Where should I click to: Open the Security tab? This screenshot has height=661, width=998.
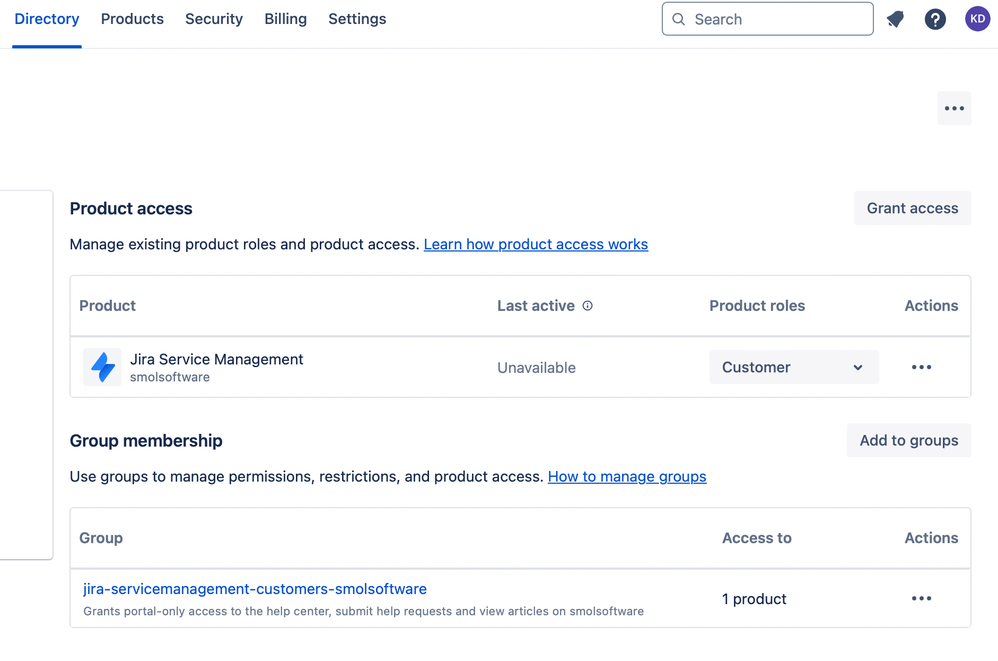point(214,19)
